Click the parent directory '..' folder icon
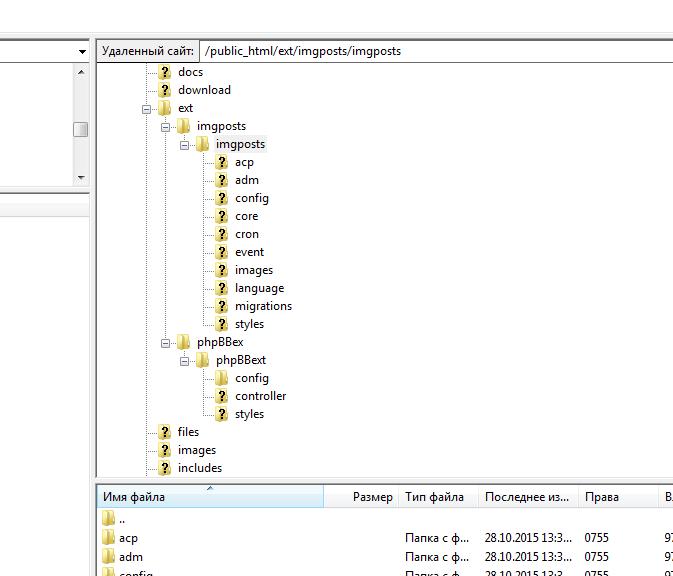The image size is (673, 576). pyautogui.click(x=108, y=519)
